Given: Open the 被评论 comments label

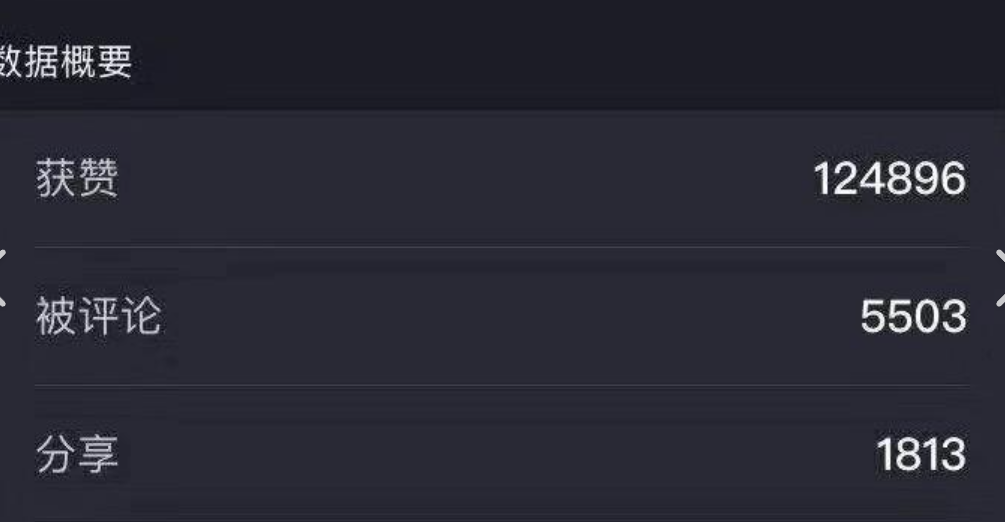Looking at the screenshot, I should (x=99, y=316).
